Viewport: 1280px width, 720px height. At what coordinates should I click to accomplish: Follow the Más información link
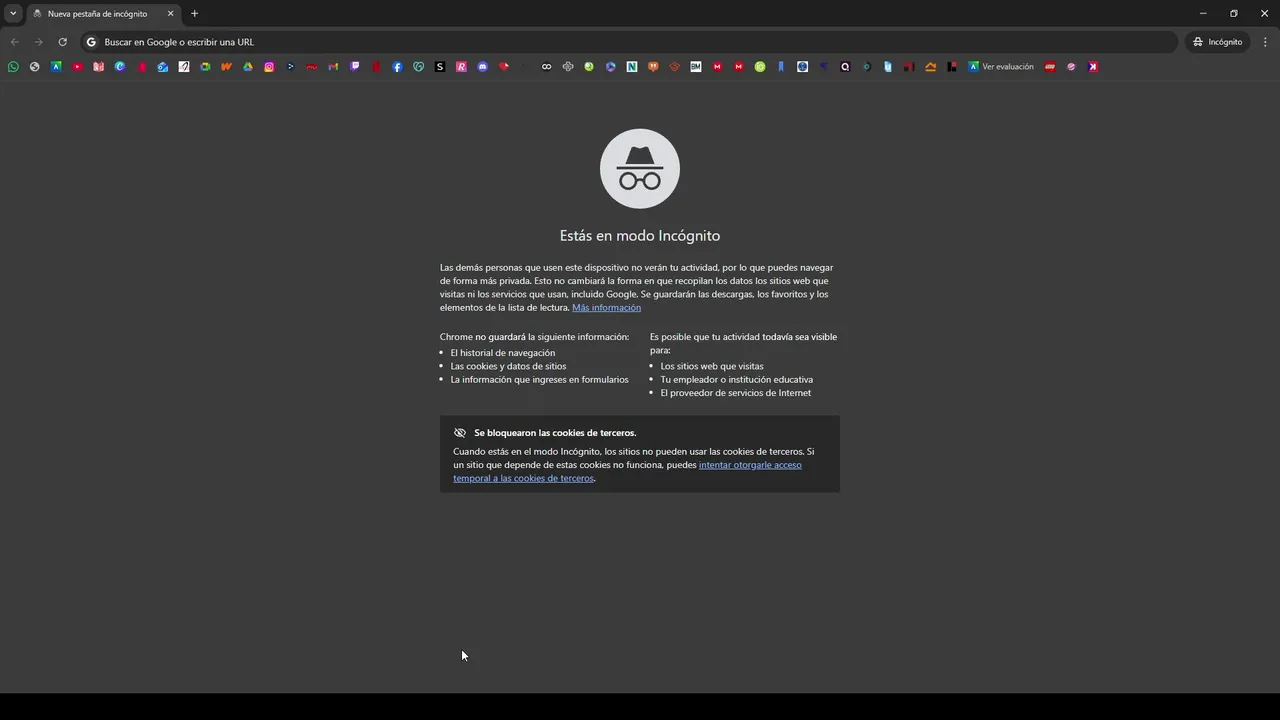(606, 308)
